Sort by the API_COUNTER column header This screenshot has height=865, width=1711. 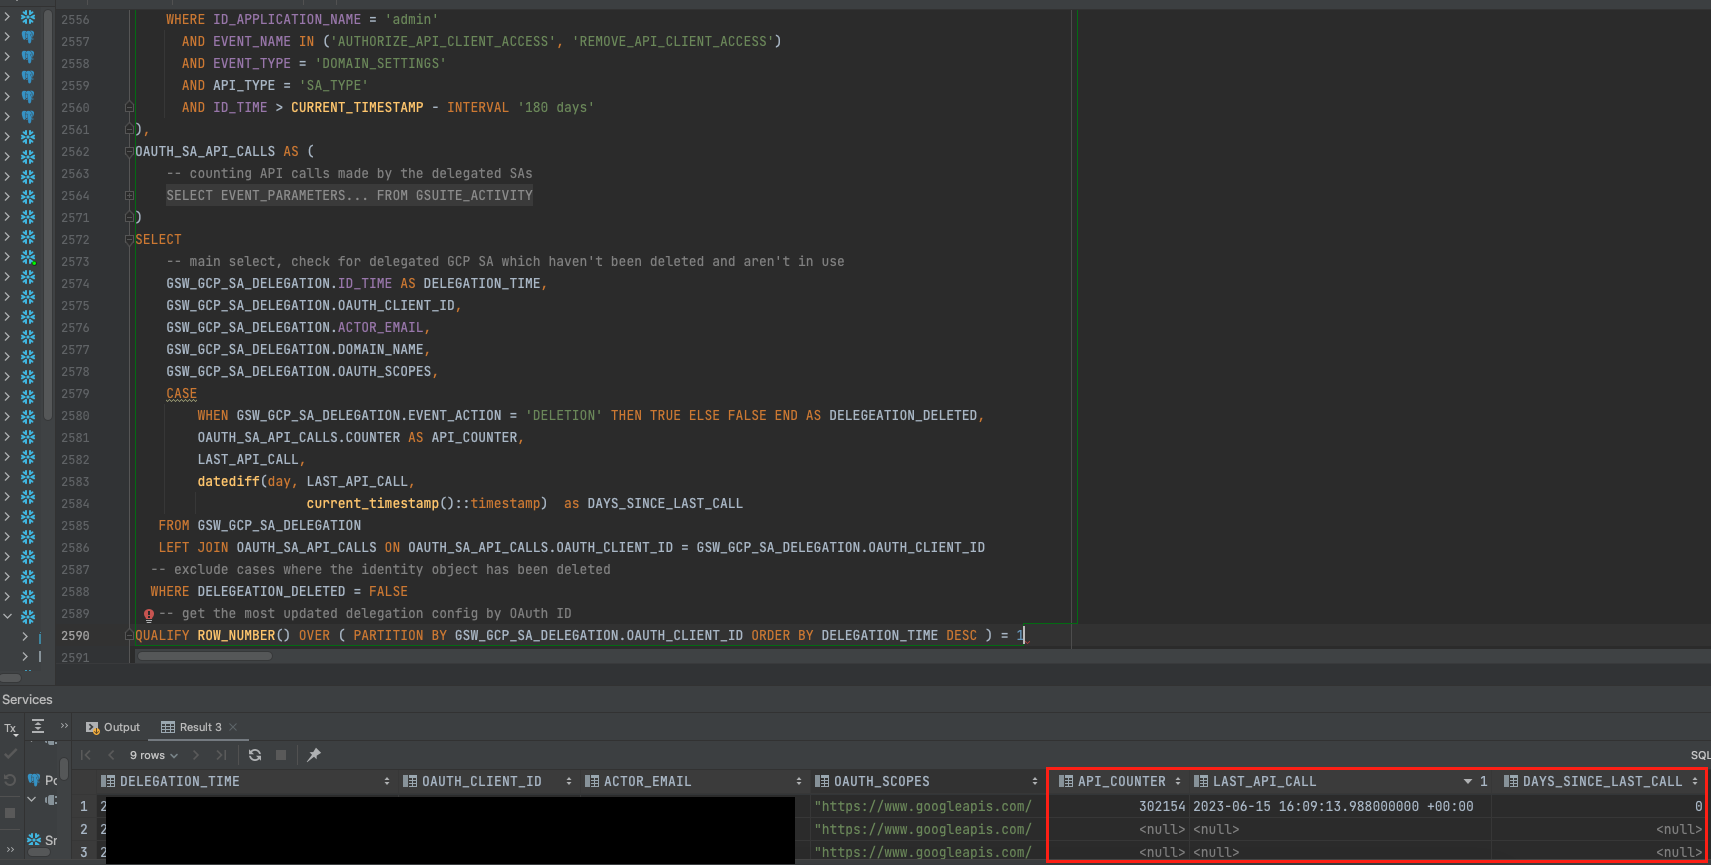1121,781
